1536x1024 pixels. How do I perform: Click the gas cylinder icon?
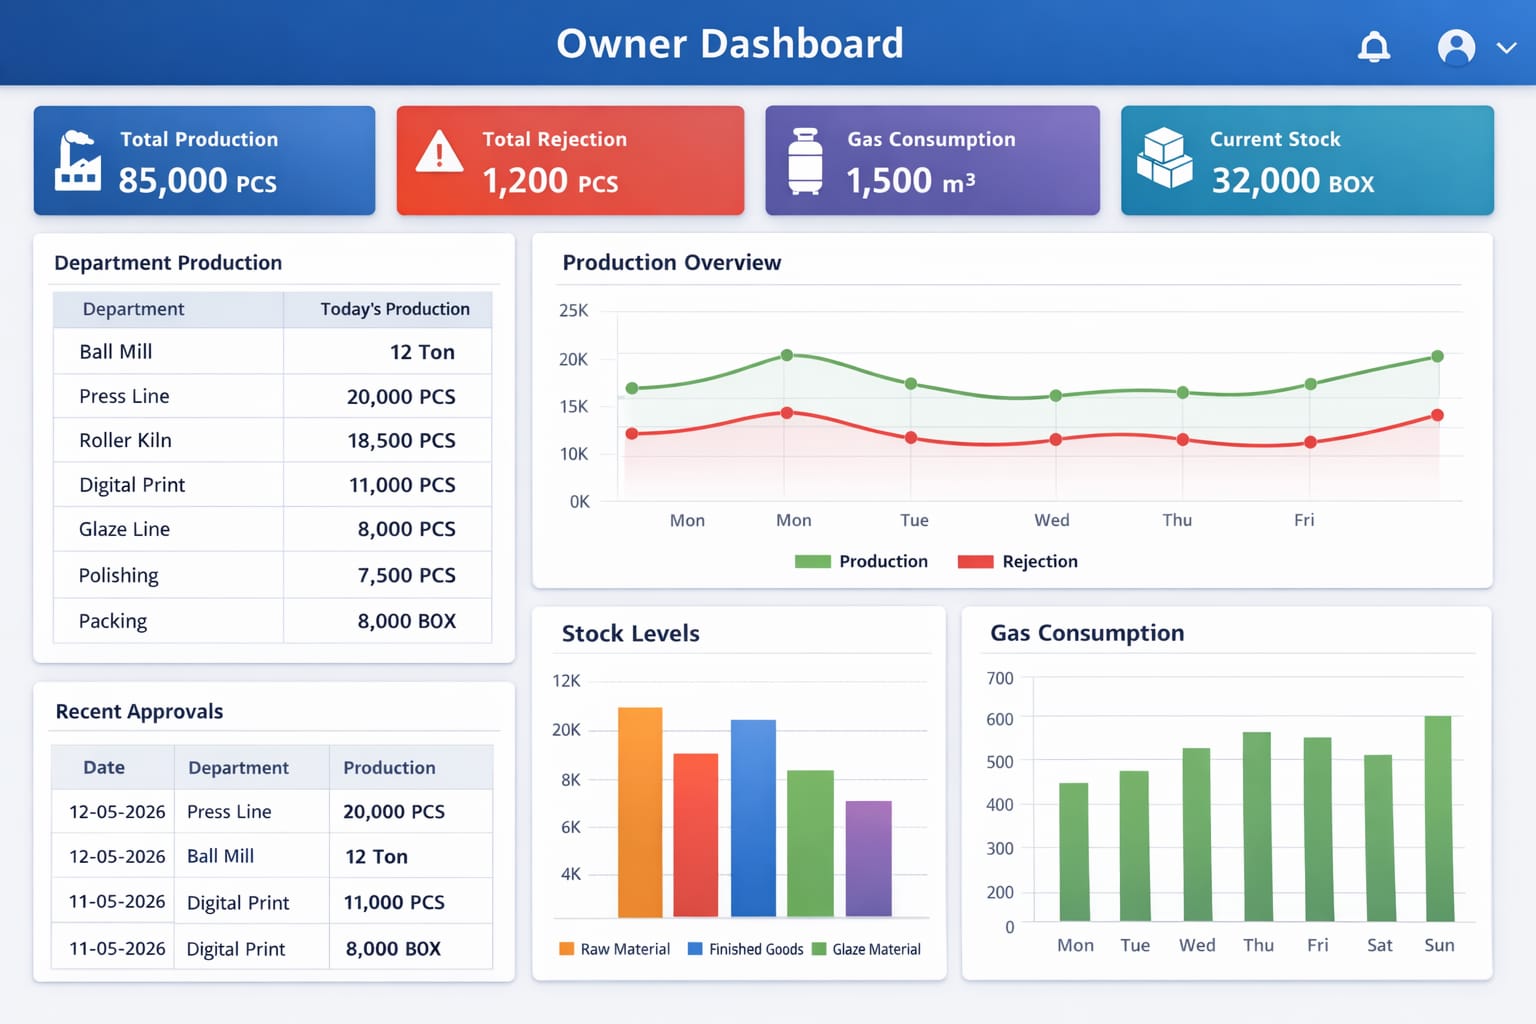805,161
